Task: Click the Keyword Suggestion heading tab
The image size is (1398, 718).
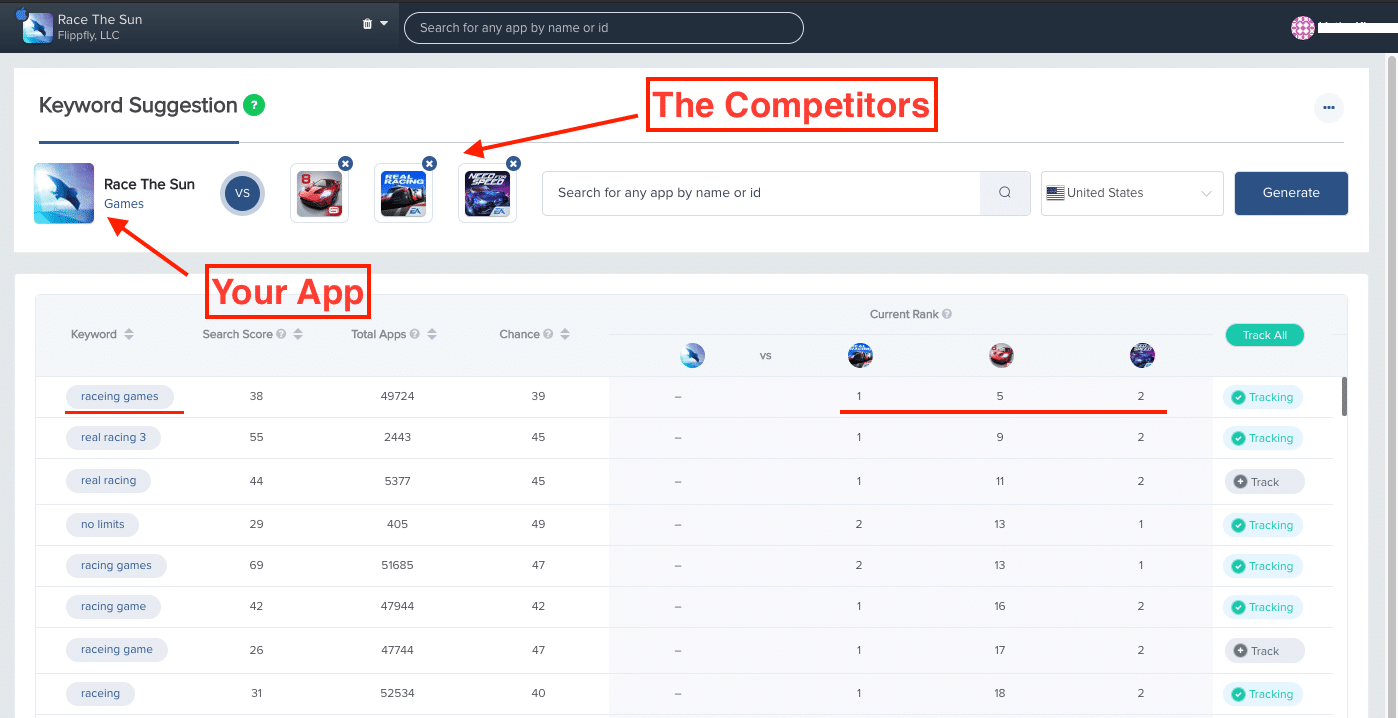Action: click(x=138, y=106)
